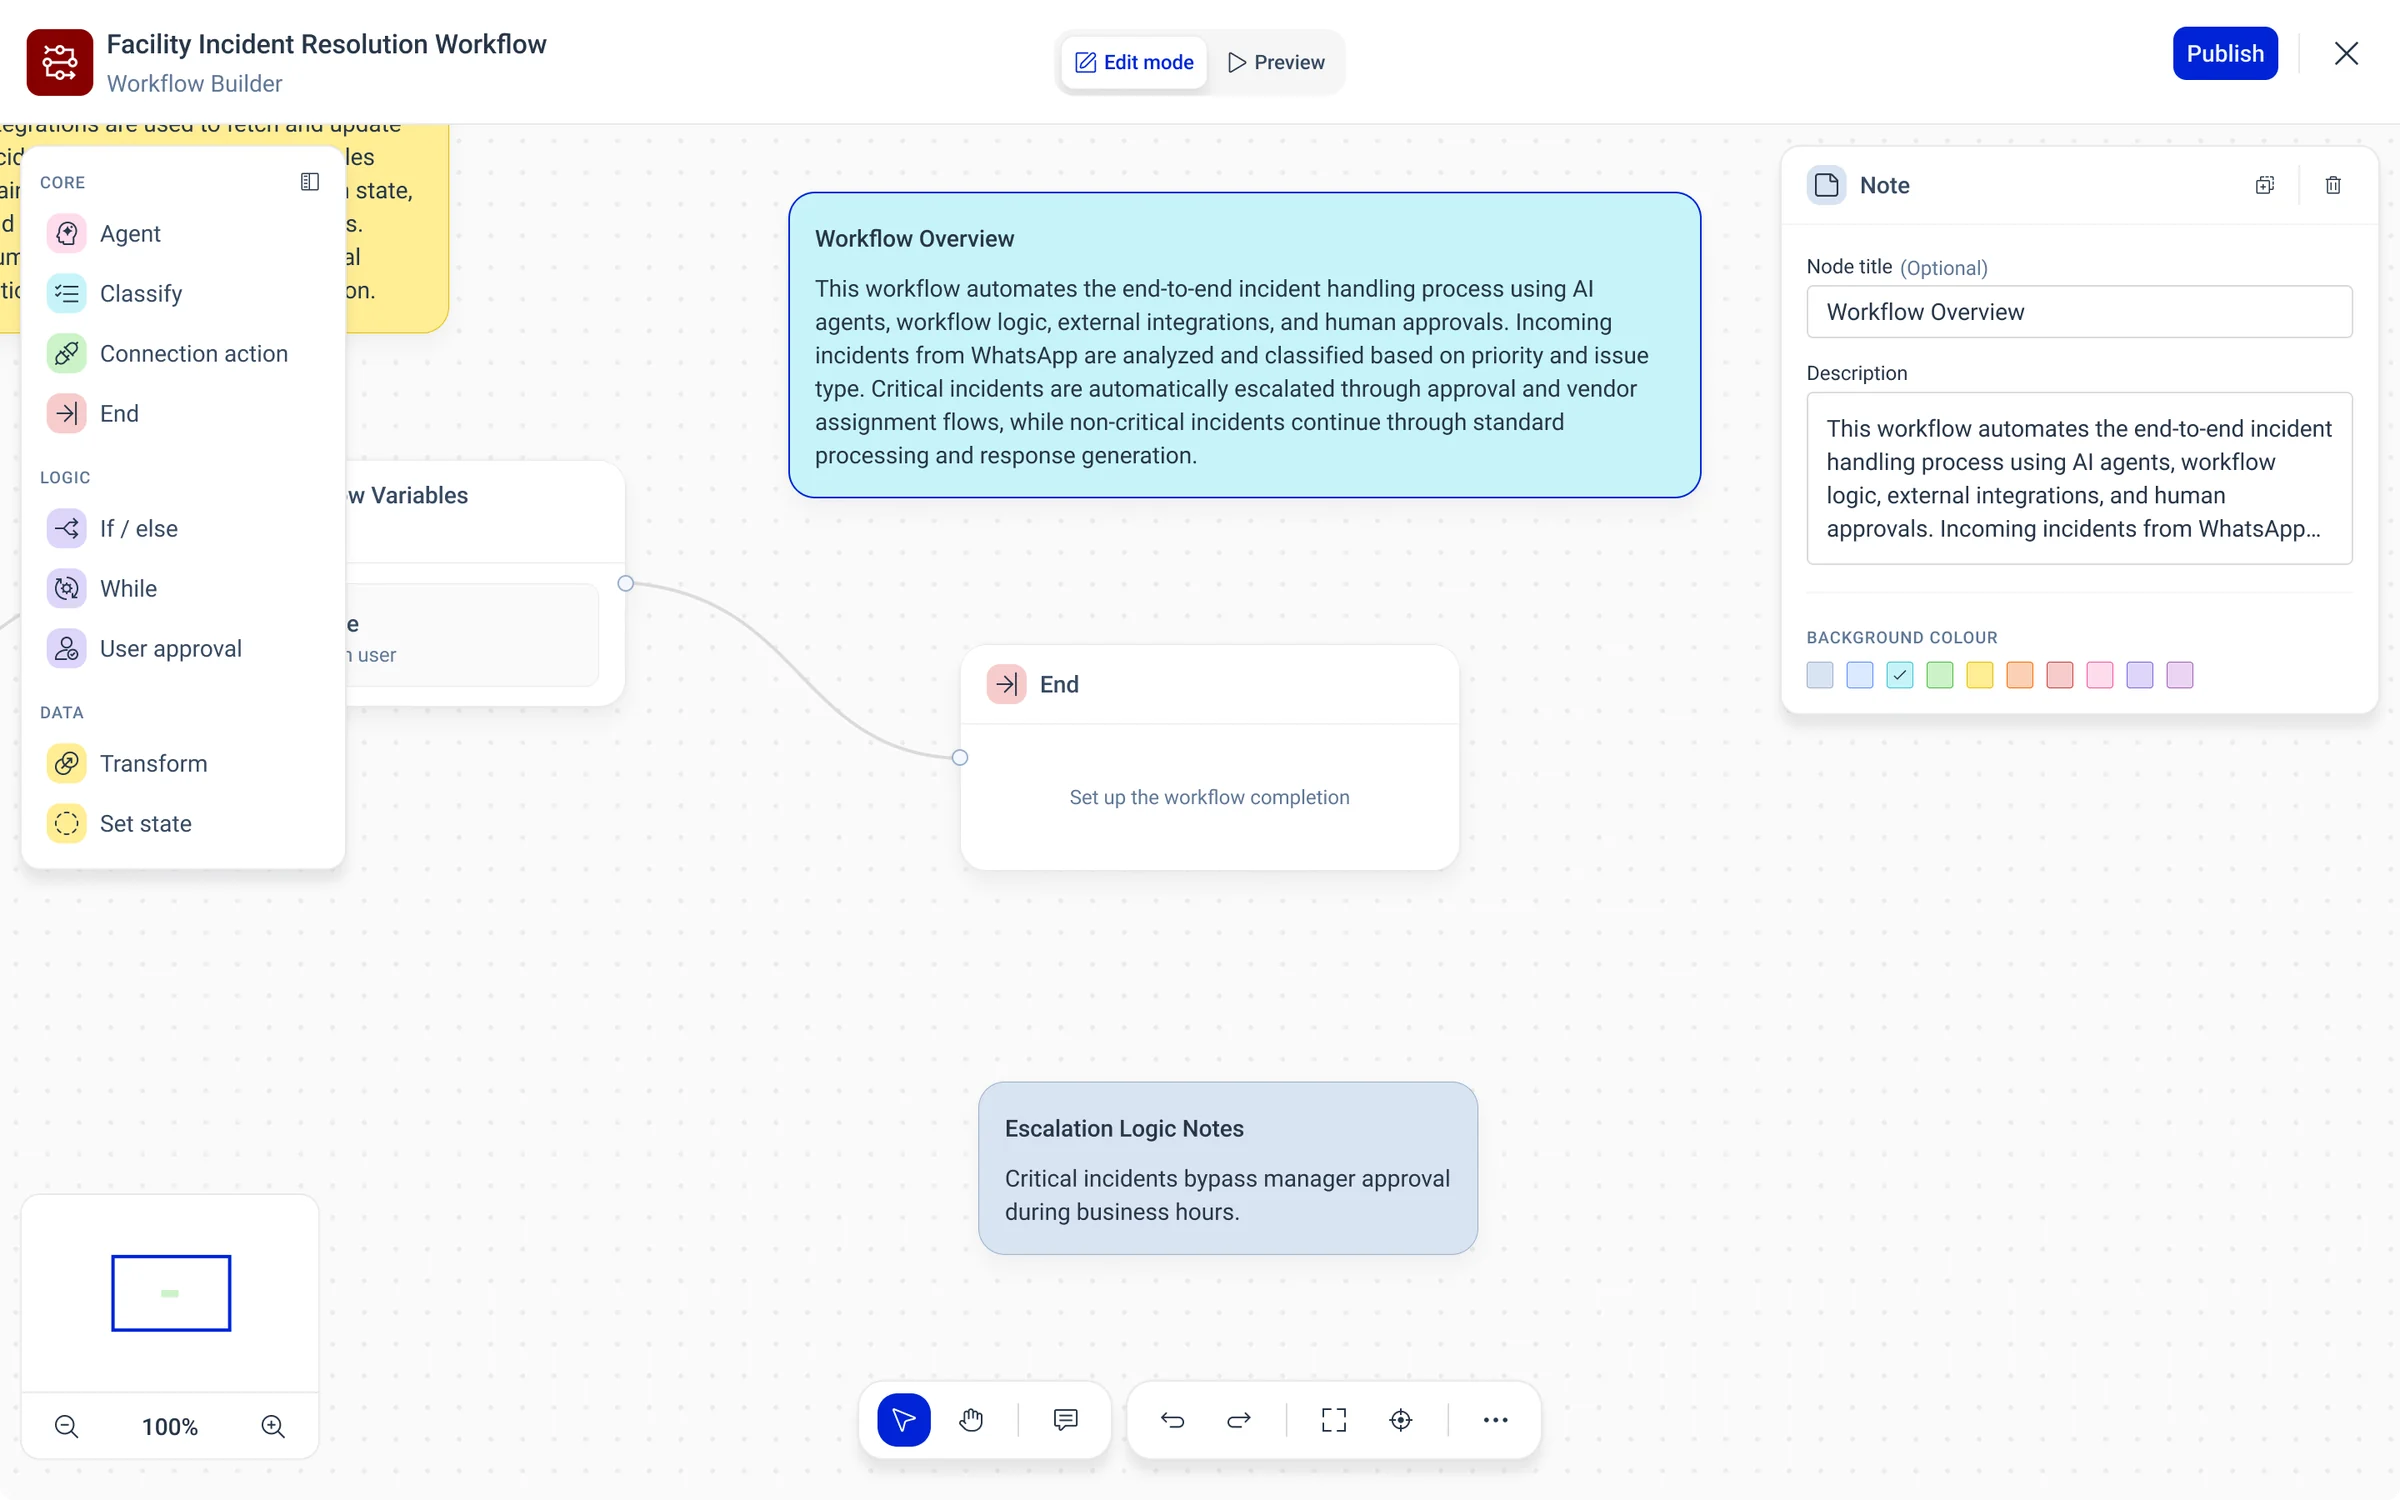
Task: Choose the orange background colour swatch
Action: point(2020,675)
